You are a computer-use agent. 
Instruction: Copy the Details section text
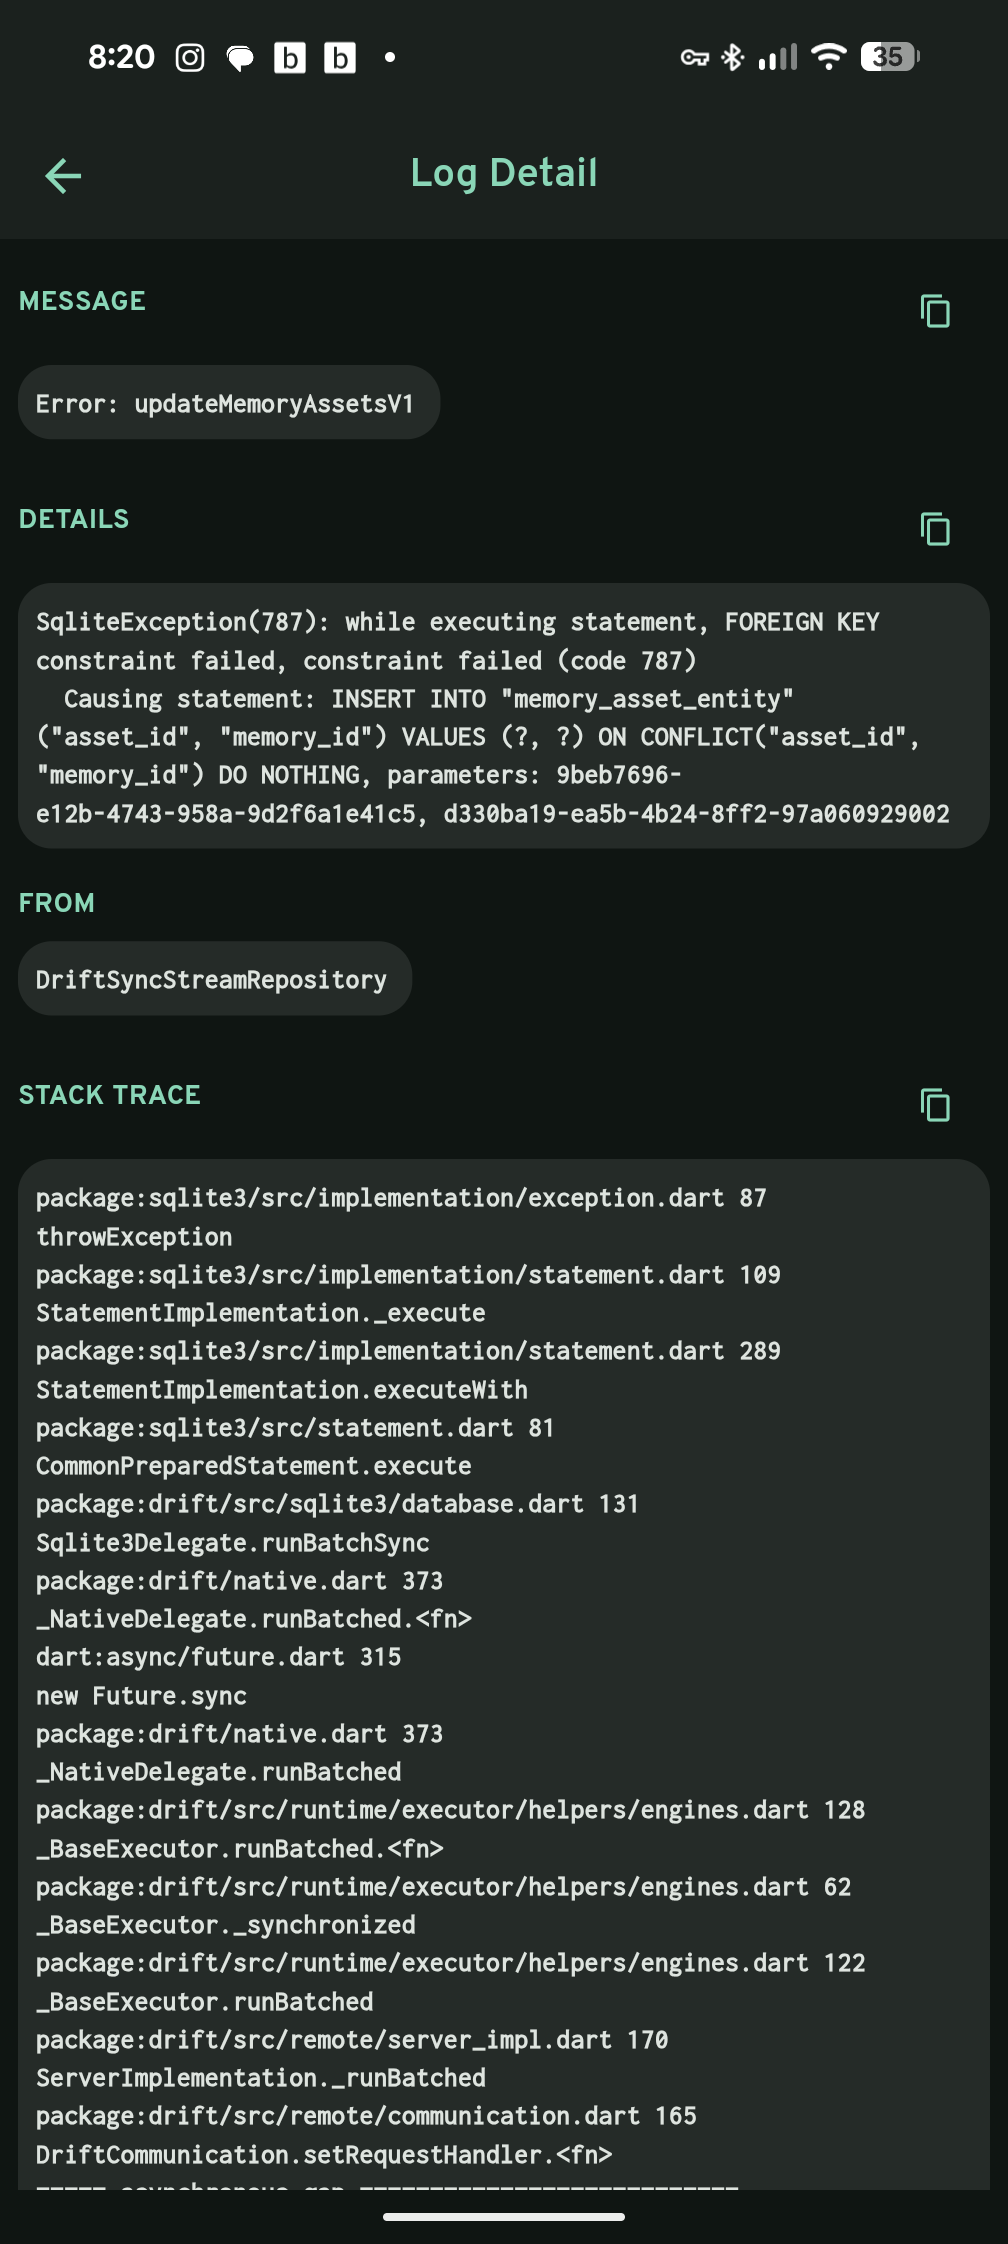[935, 529]
